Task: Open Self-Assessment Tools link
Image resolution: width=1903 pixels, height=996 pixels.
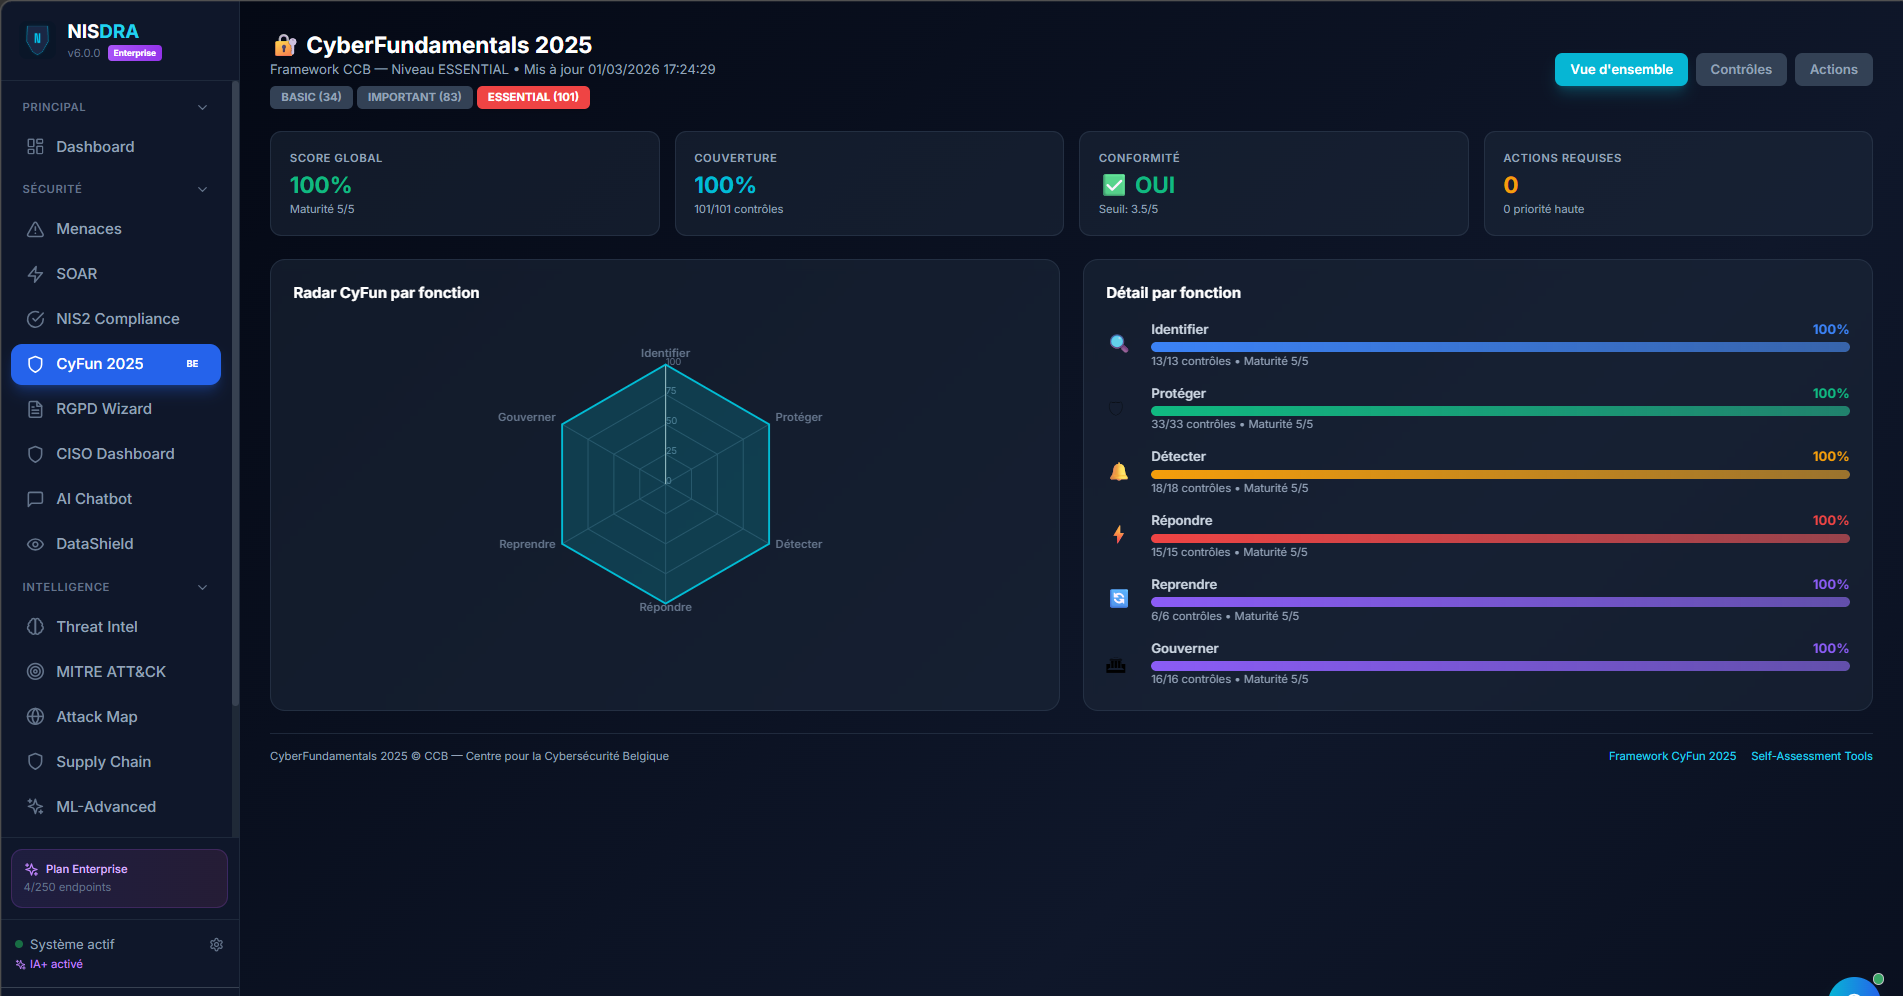Action: point(1811,756)
